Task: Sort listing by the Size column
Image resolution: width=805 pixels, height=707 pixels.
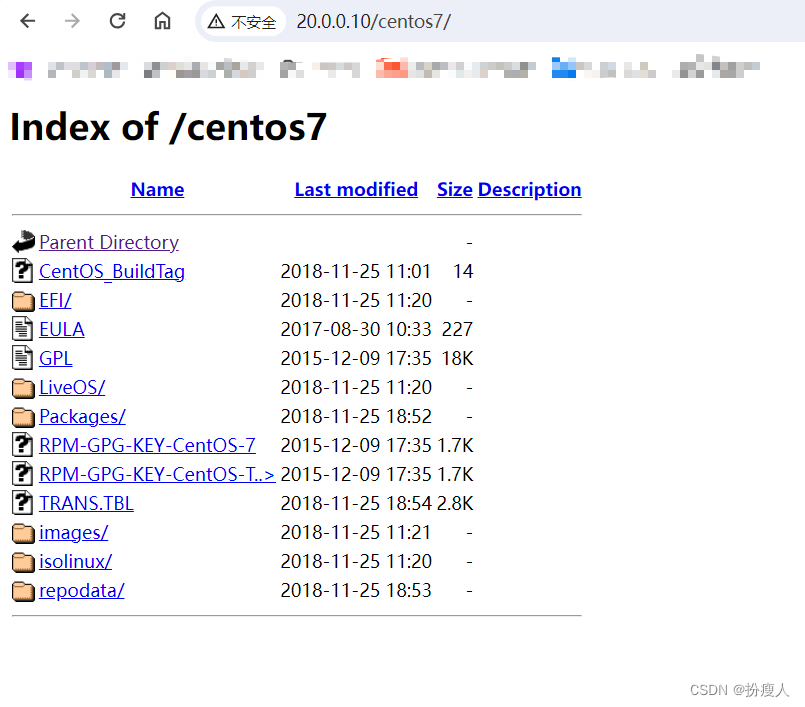Action: 454,189
